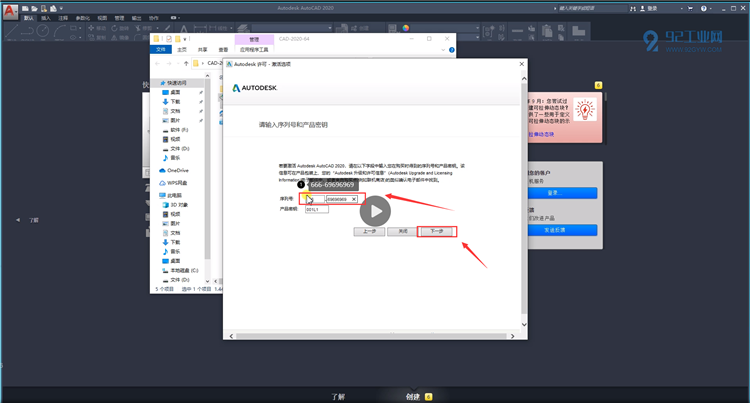Open the Autodesk App Store cart icon
The image size is (750, 403).
click(690, 9)
